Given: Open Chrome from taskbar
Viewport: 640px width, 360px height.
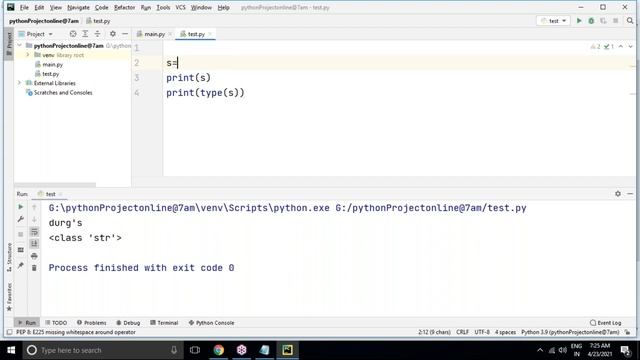Looking at the screenshot, I should tap(218, 350).
